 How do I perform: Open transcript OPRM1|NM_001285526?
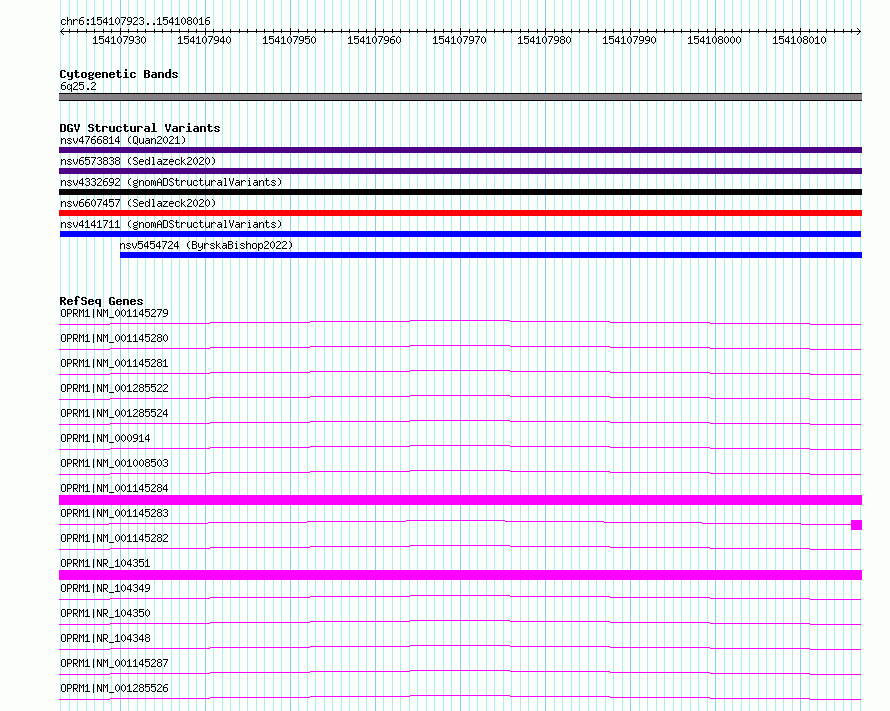coord(114,688)
